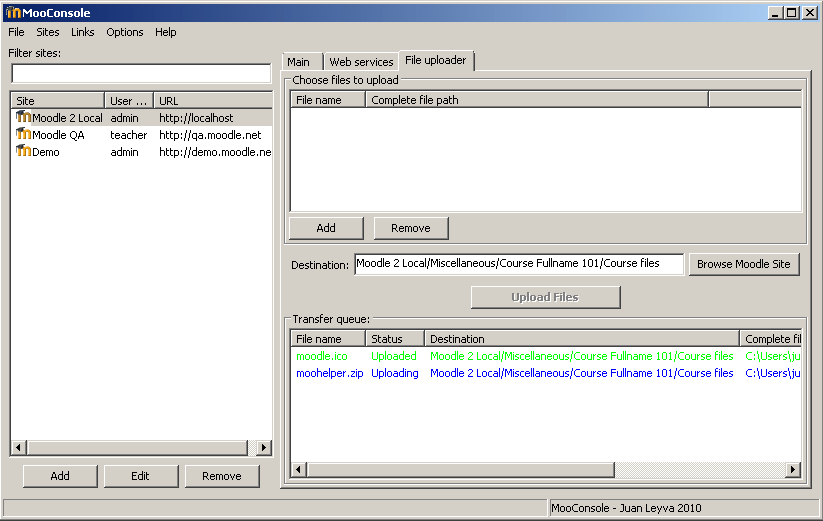Click the transfer queue horizontal scrollbar thumb
The height and width of the screenshot is (521, 823).
tap(460, 469)
